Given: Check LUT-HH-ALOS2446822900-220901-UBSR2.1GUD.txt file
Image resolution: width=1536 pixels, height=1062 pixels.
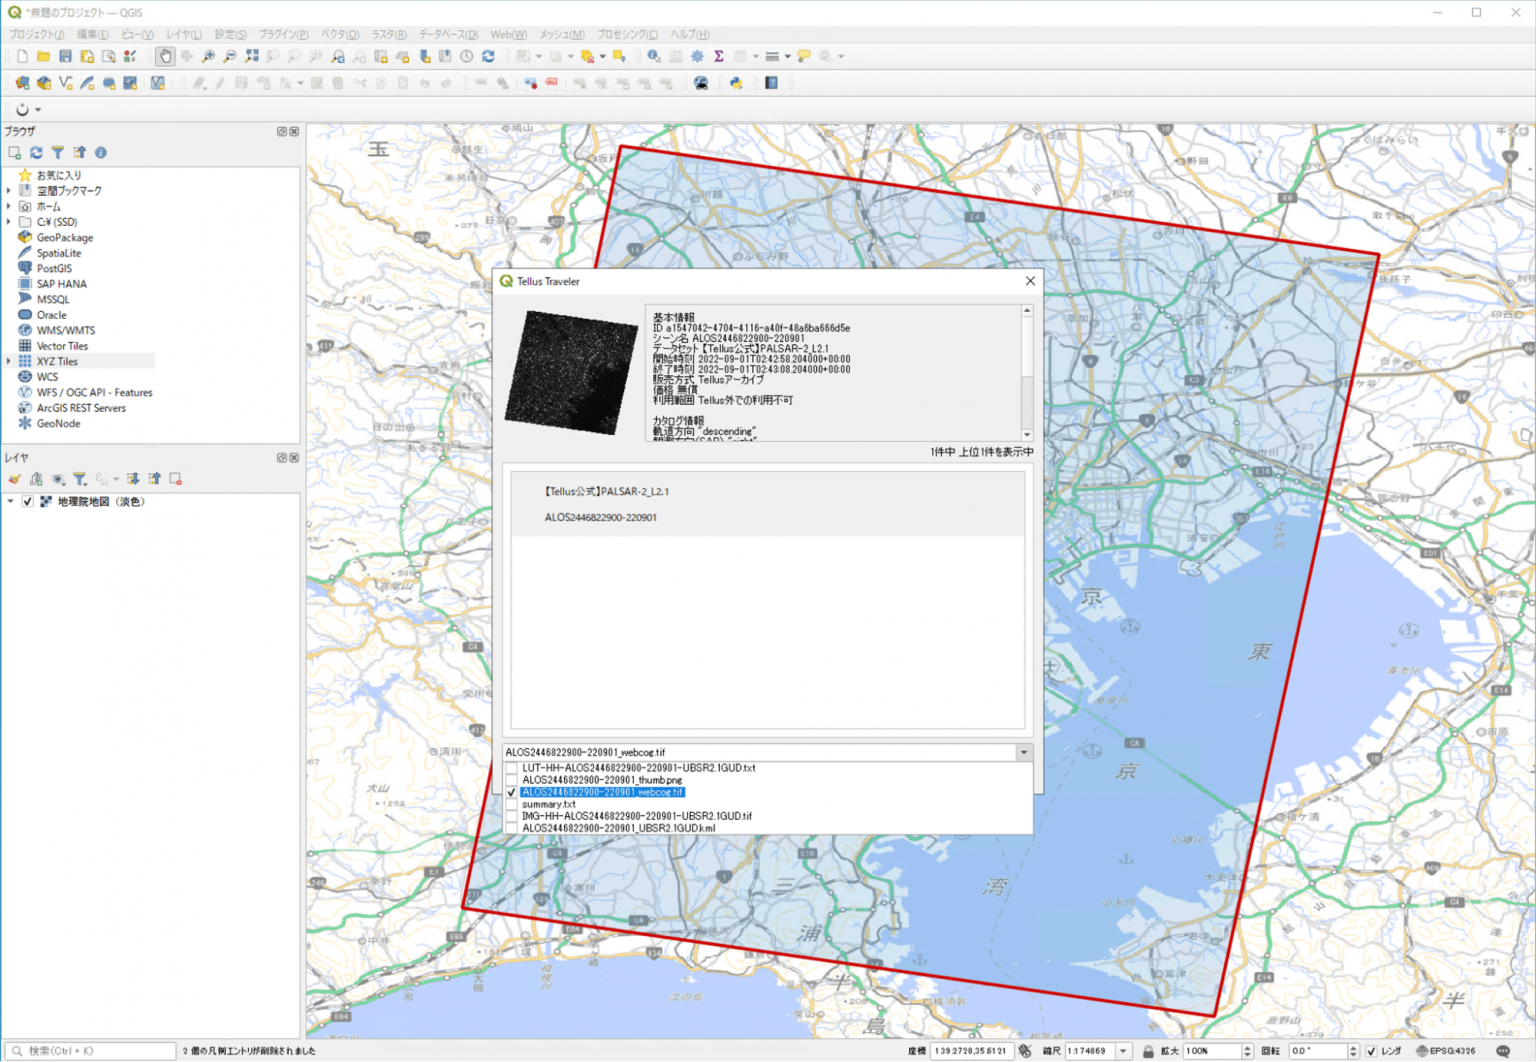Looking at the screenshot, I should coord(512,768).
